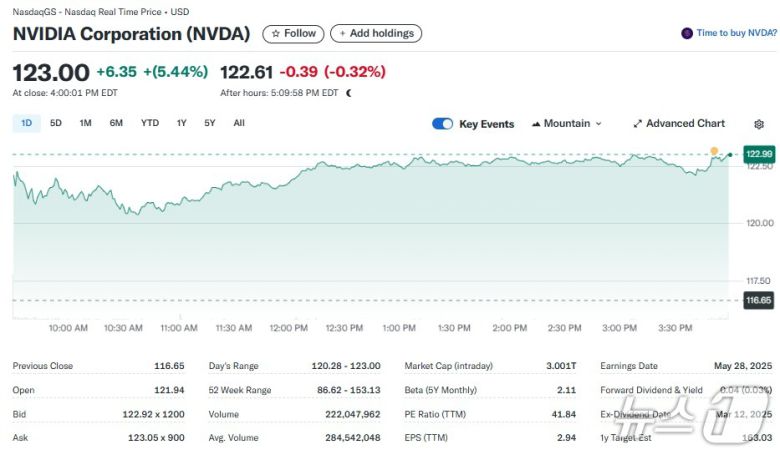Viewport: 780px width, 455px height.
Task: Open the Advanced Chart link
Action: (x=685, y=124)
